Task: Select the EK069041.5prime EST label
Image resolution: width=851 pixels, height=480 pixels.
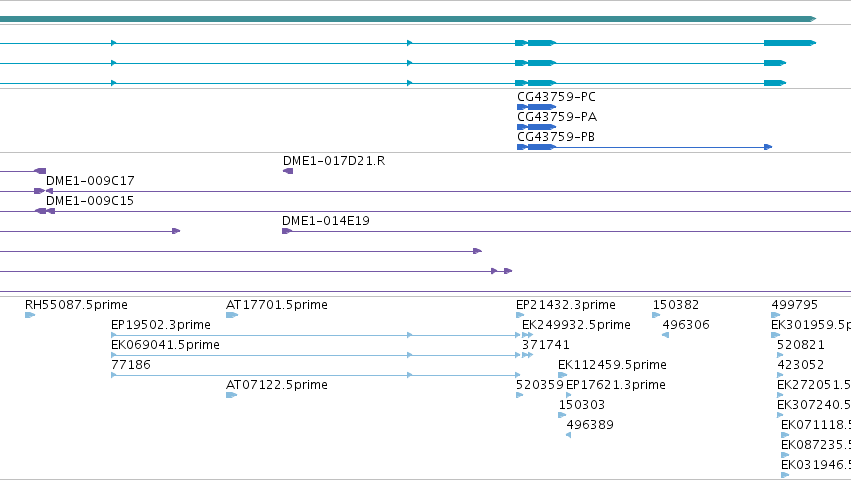Action: click(x=166, y=345)
